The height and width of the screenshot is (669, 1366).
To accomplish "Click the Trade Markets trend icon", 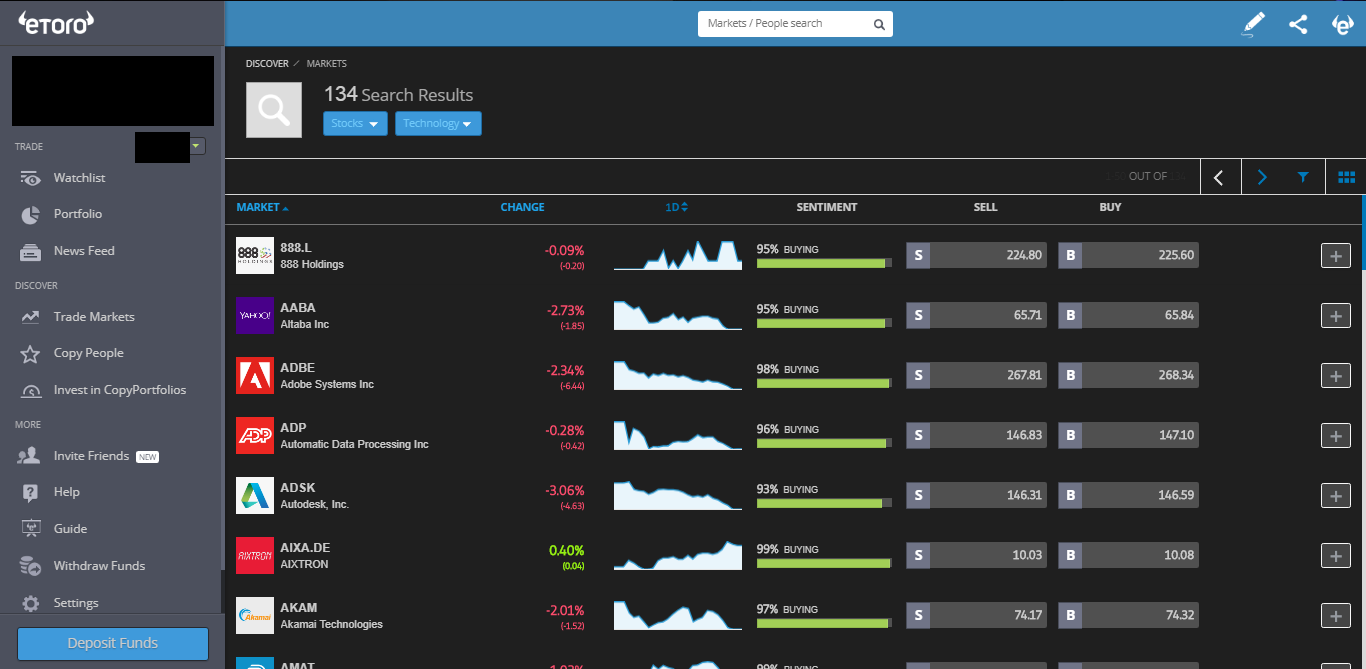I will click(31, 317).
